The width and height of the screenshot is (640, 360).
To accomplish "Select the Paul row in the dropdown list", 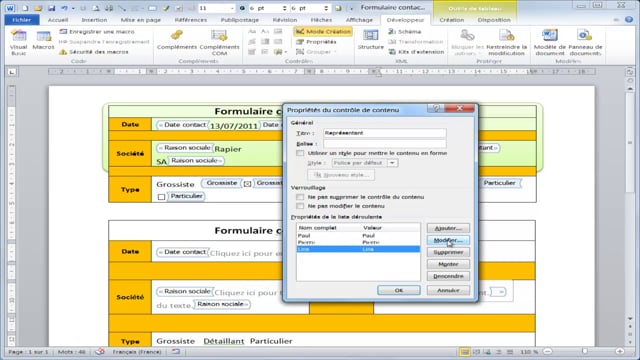I will (358, 236).
